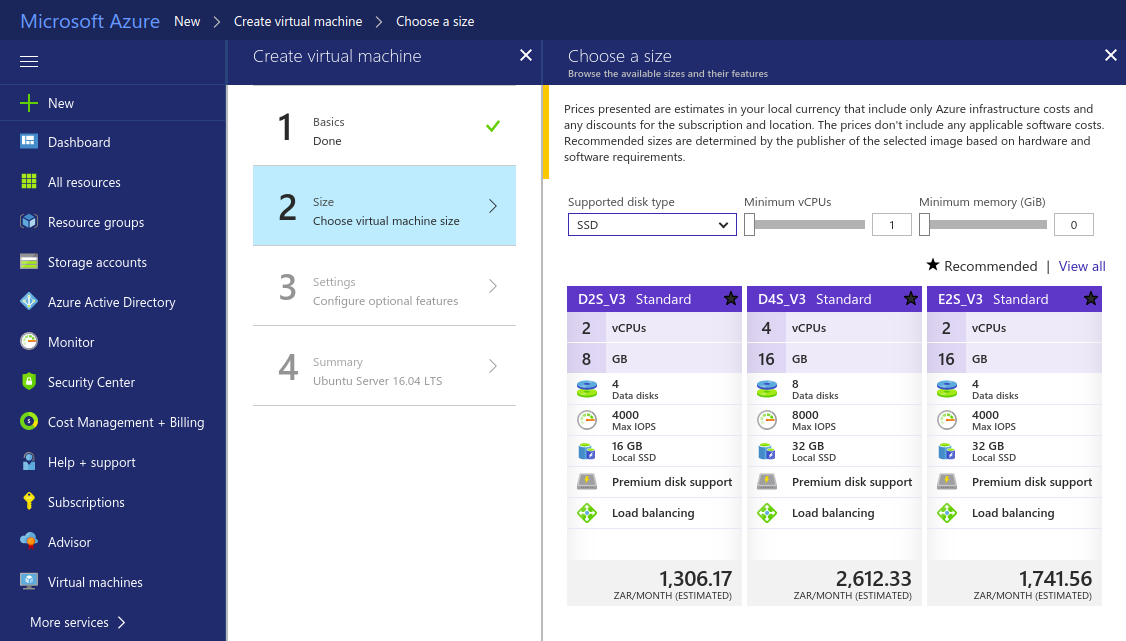Toggle the hamburger menu to collapse sidebar

coord(29,62)
